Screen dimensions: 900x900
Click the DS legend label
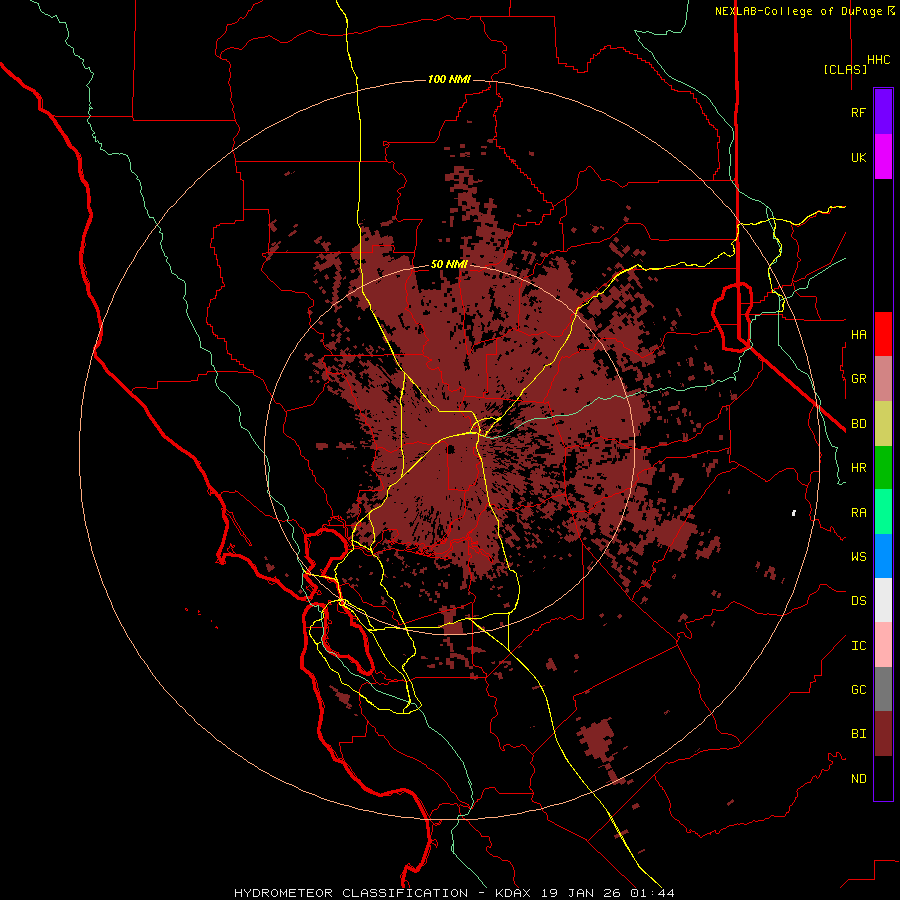coord(858,600)
